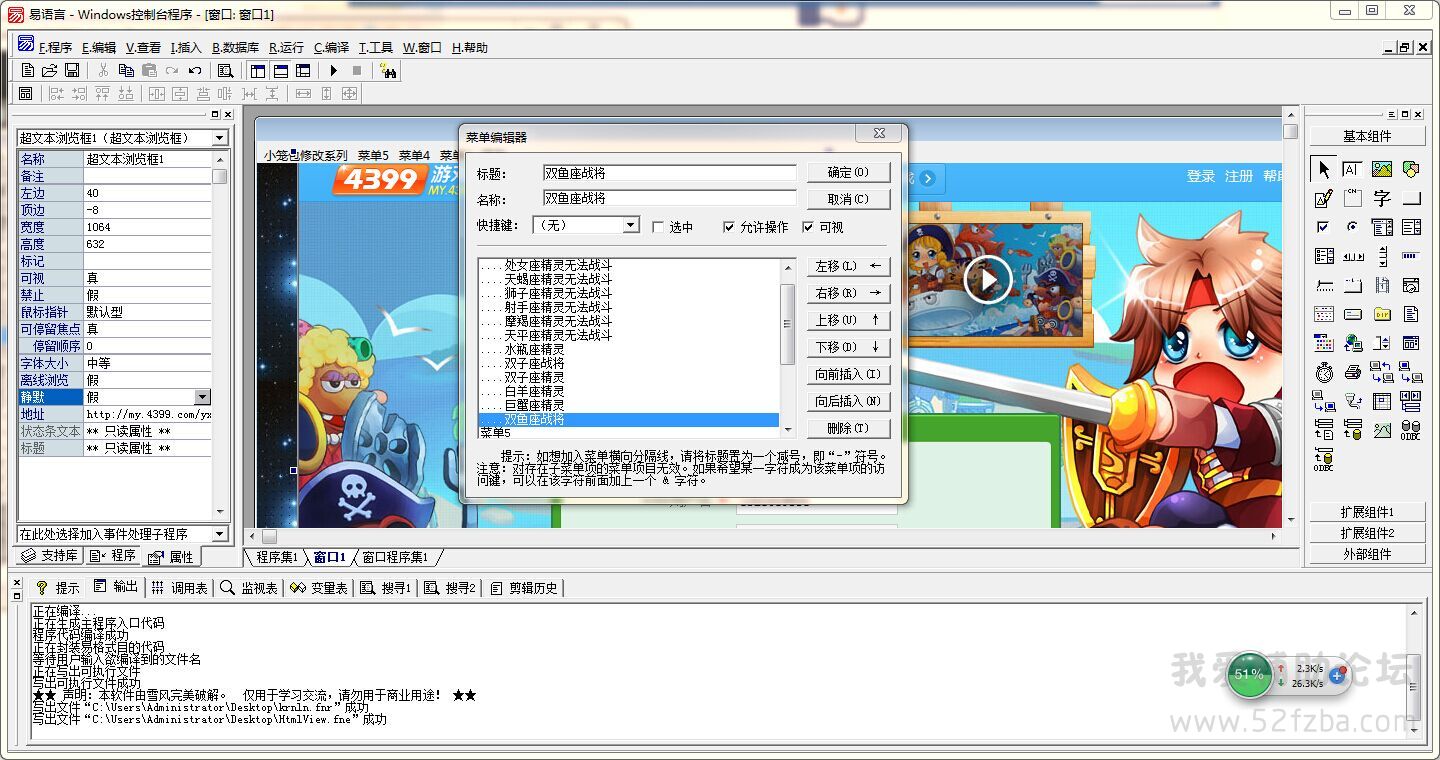
Task: Click the binoculars search icon
Action: (388, 70)
